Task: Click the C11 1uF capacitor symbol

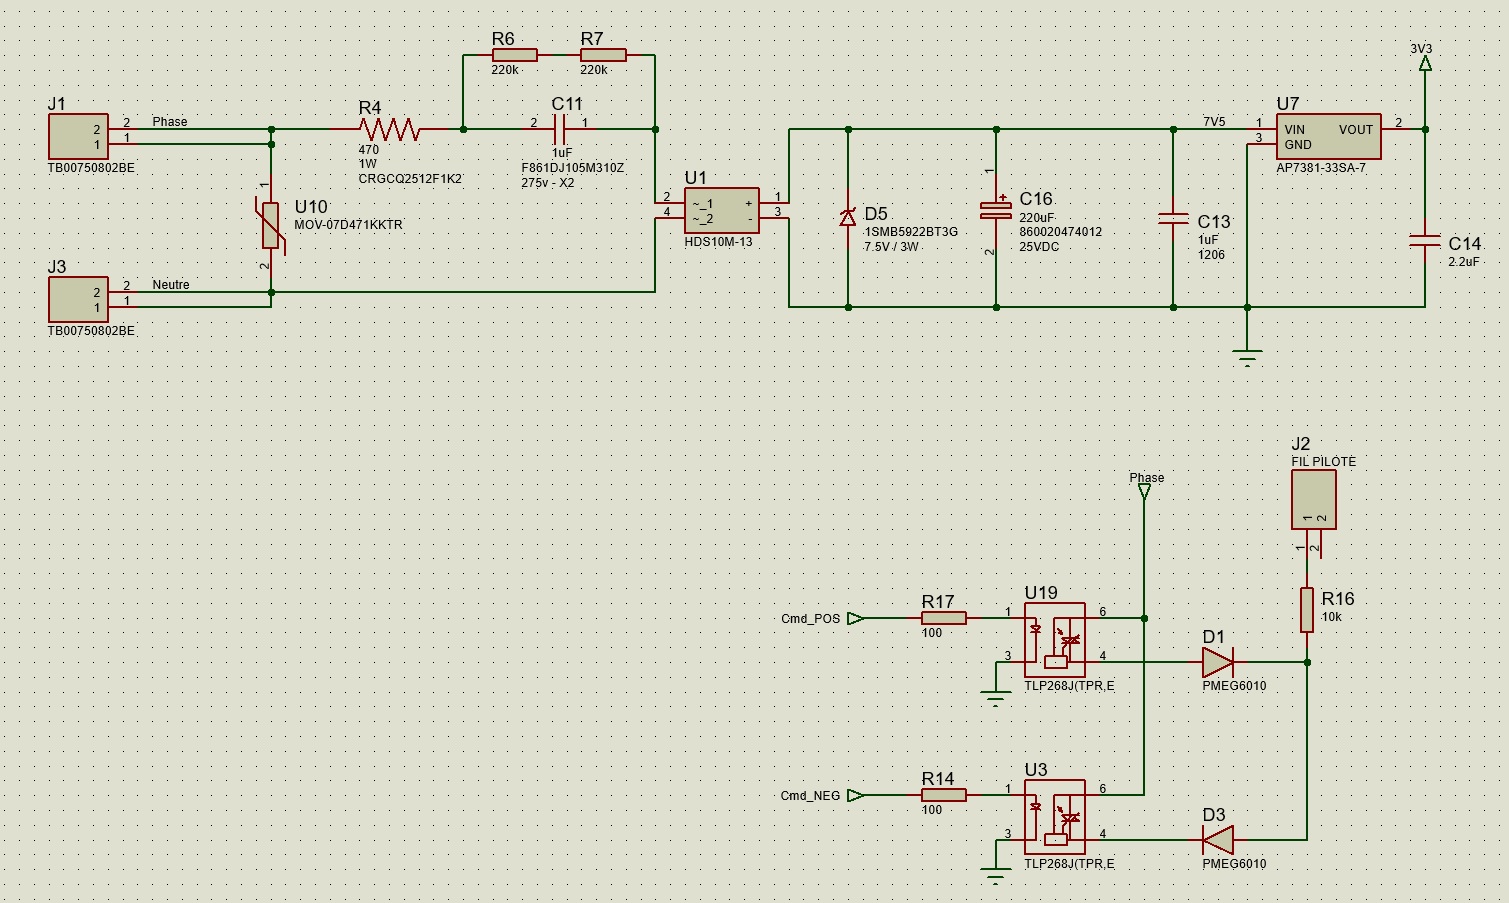Action: pyautogui.click(x=560, y=129)
